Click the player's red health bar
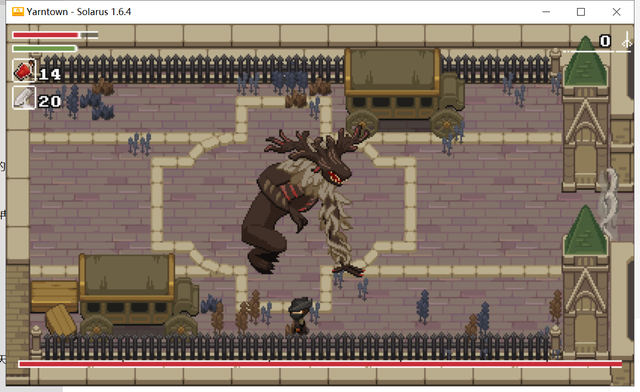The width and height of the screenshot is (640, 392). coord(55,35)
